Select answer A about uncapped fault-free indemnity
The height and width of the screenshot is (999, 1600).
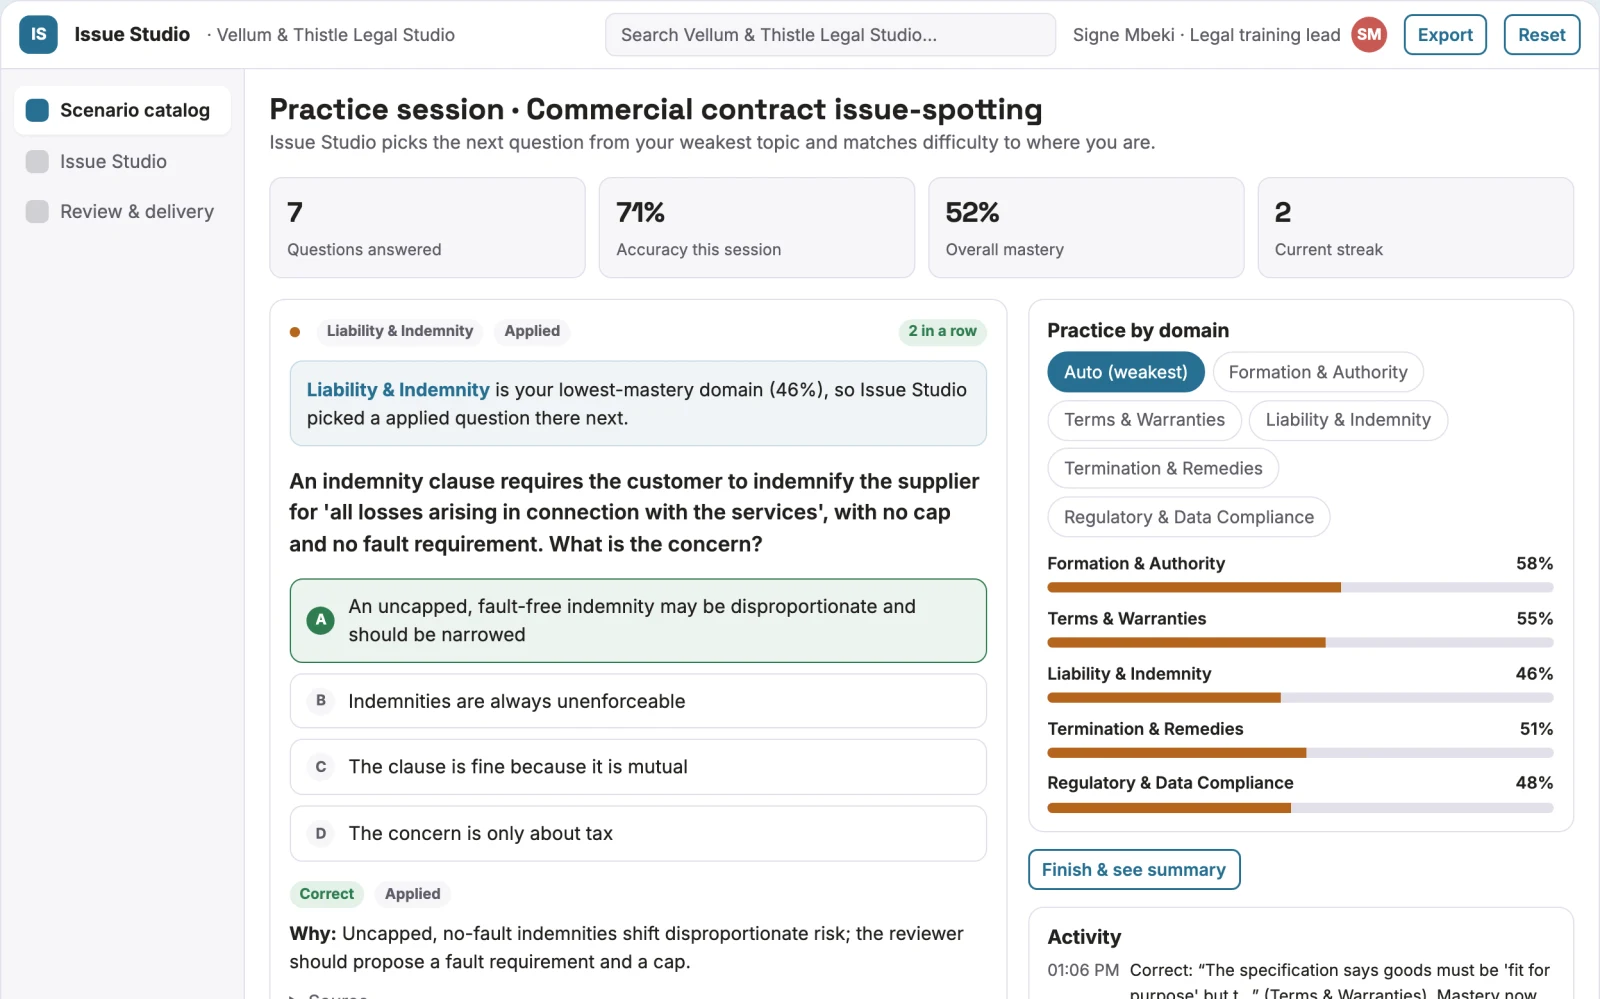click(x=638, y=620)
